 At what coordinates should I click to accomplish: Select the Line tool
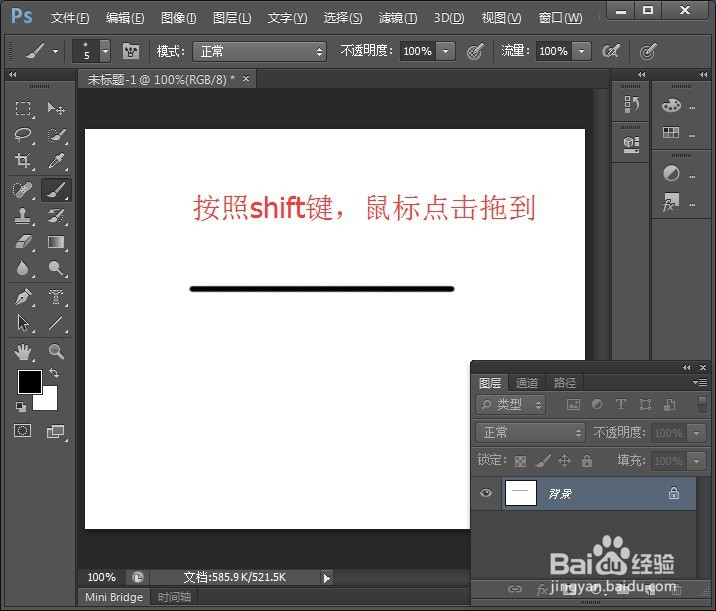(x=56, y=323)
